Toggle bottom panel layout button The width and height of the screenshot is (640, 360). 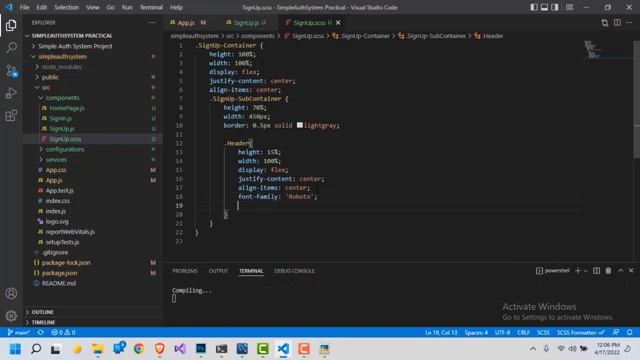click(544, 7)
